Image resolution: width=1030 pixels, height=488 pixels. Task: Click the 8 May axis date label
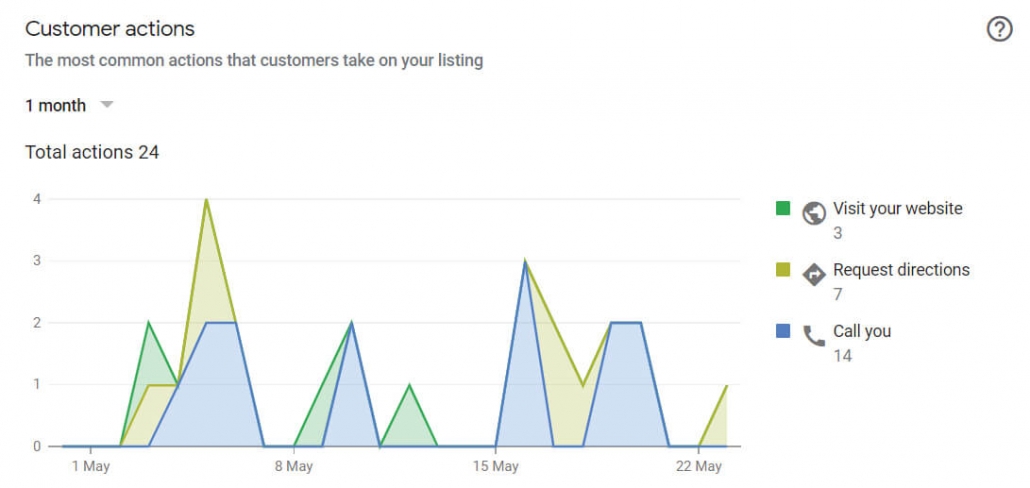[293, 466]
